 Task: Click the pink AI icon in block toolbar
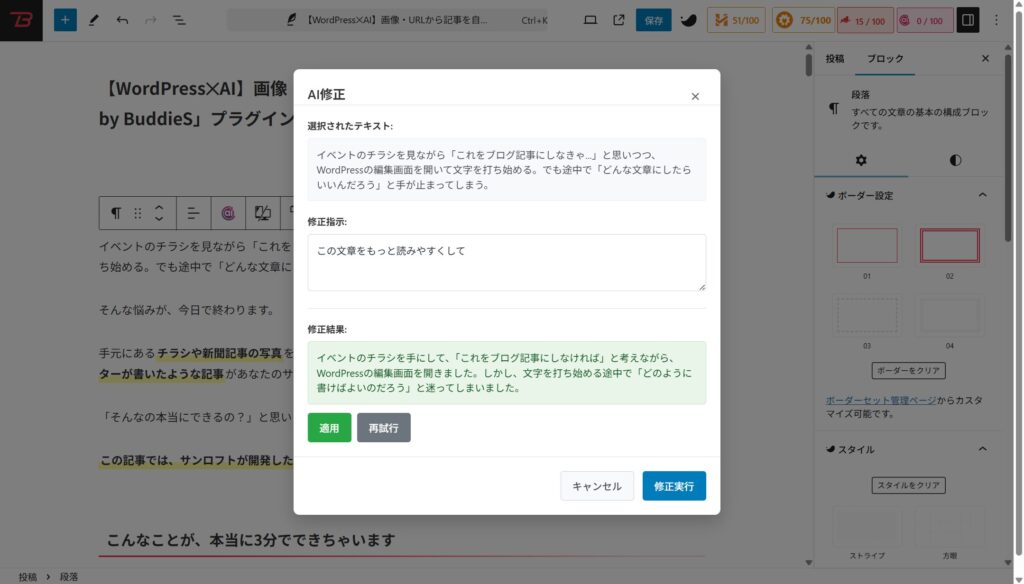[x=228, y=213]
